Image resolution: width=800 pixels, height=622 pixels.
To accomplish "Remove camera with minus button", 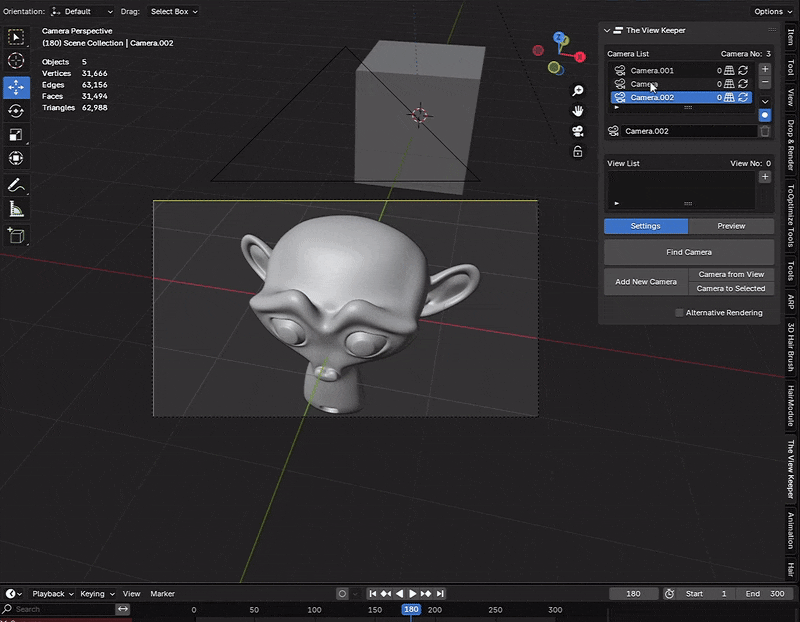I will [x=765, y=82].
